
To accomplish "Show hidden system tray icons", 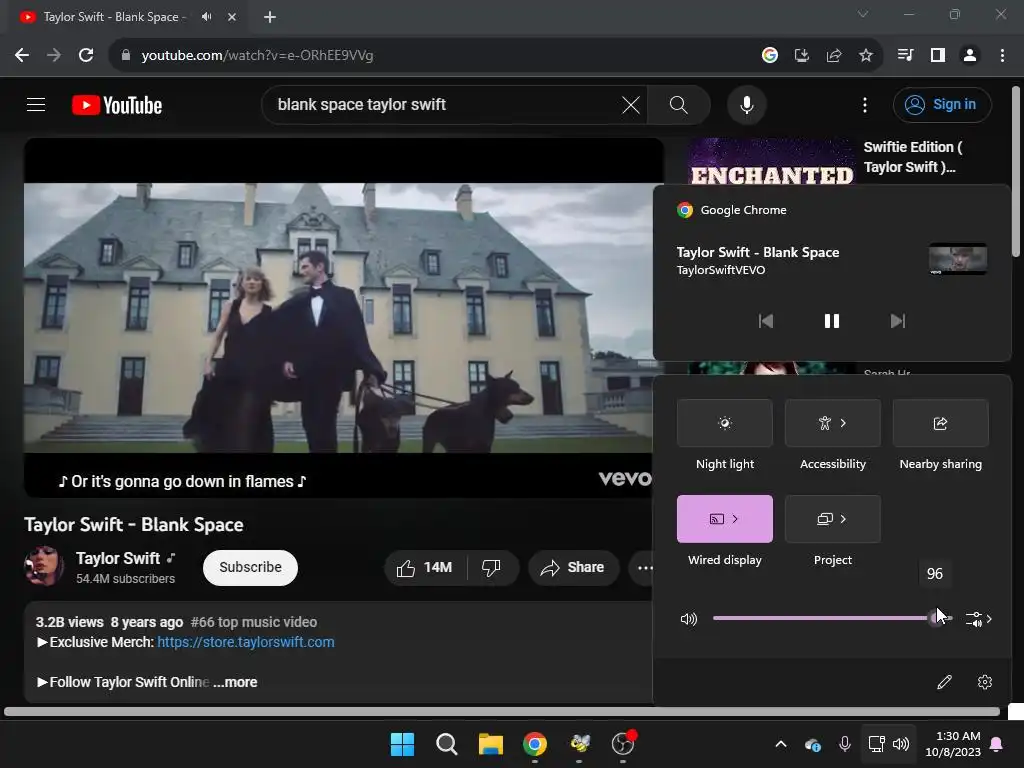I will point(780,744).
